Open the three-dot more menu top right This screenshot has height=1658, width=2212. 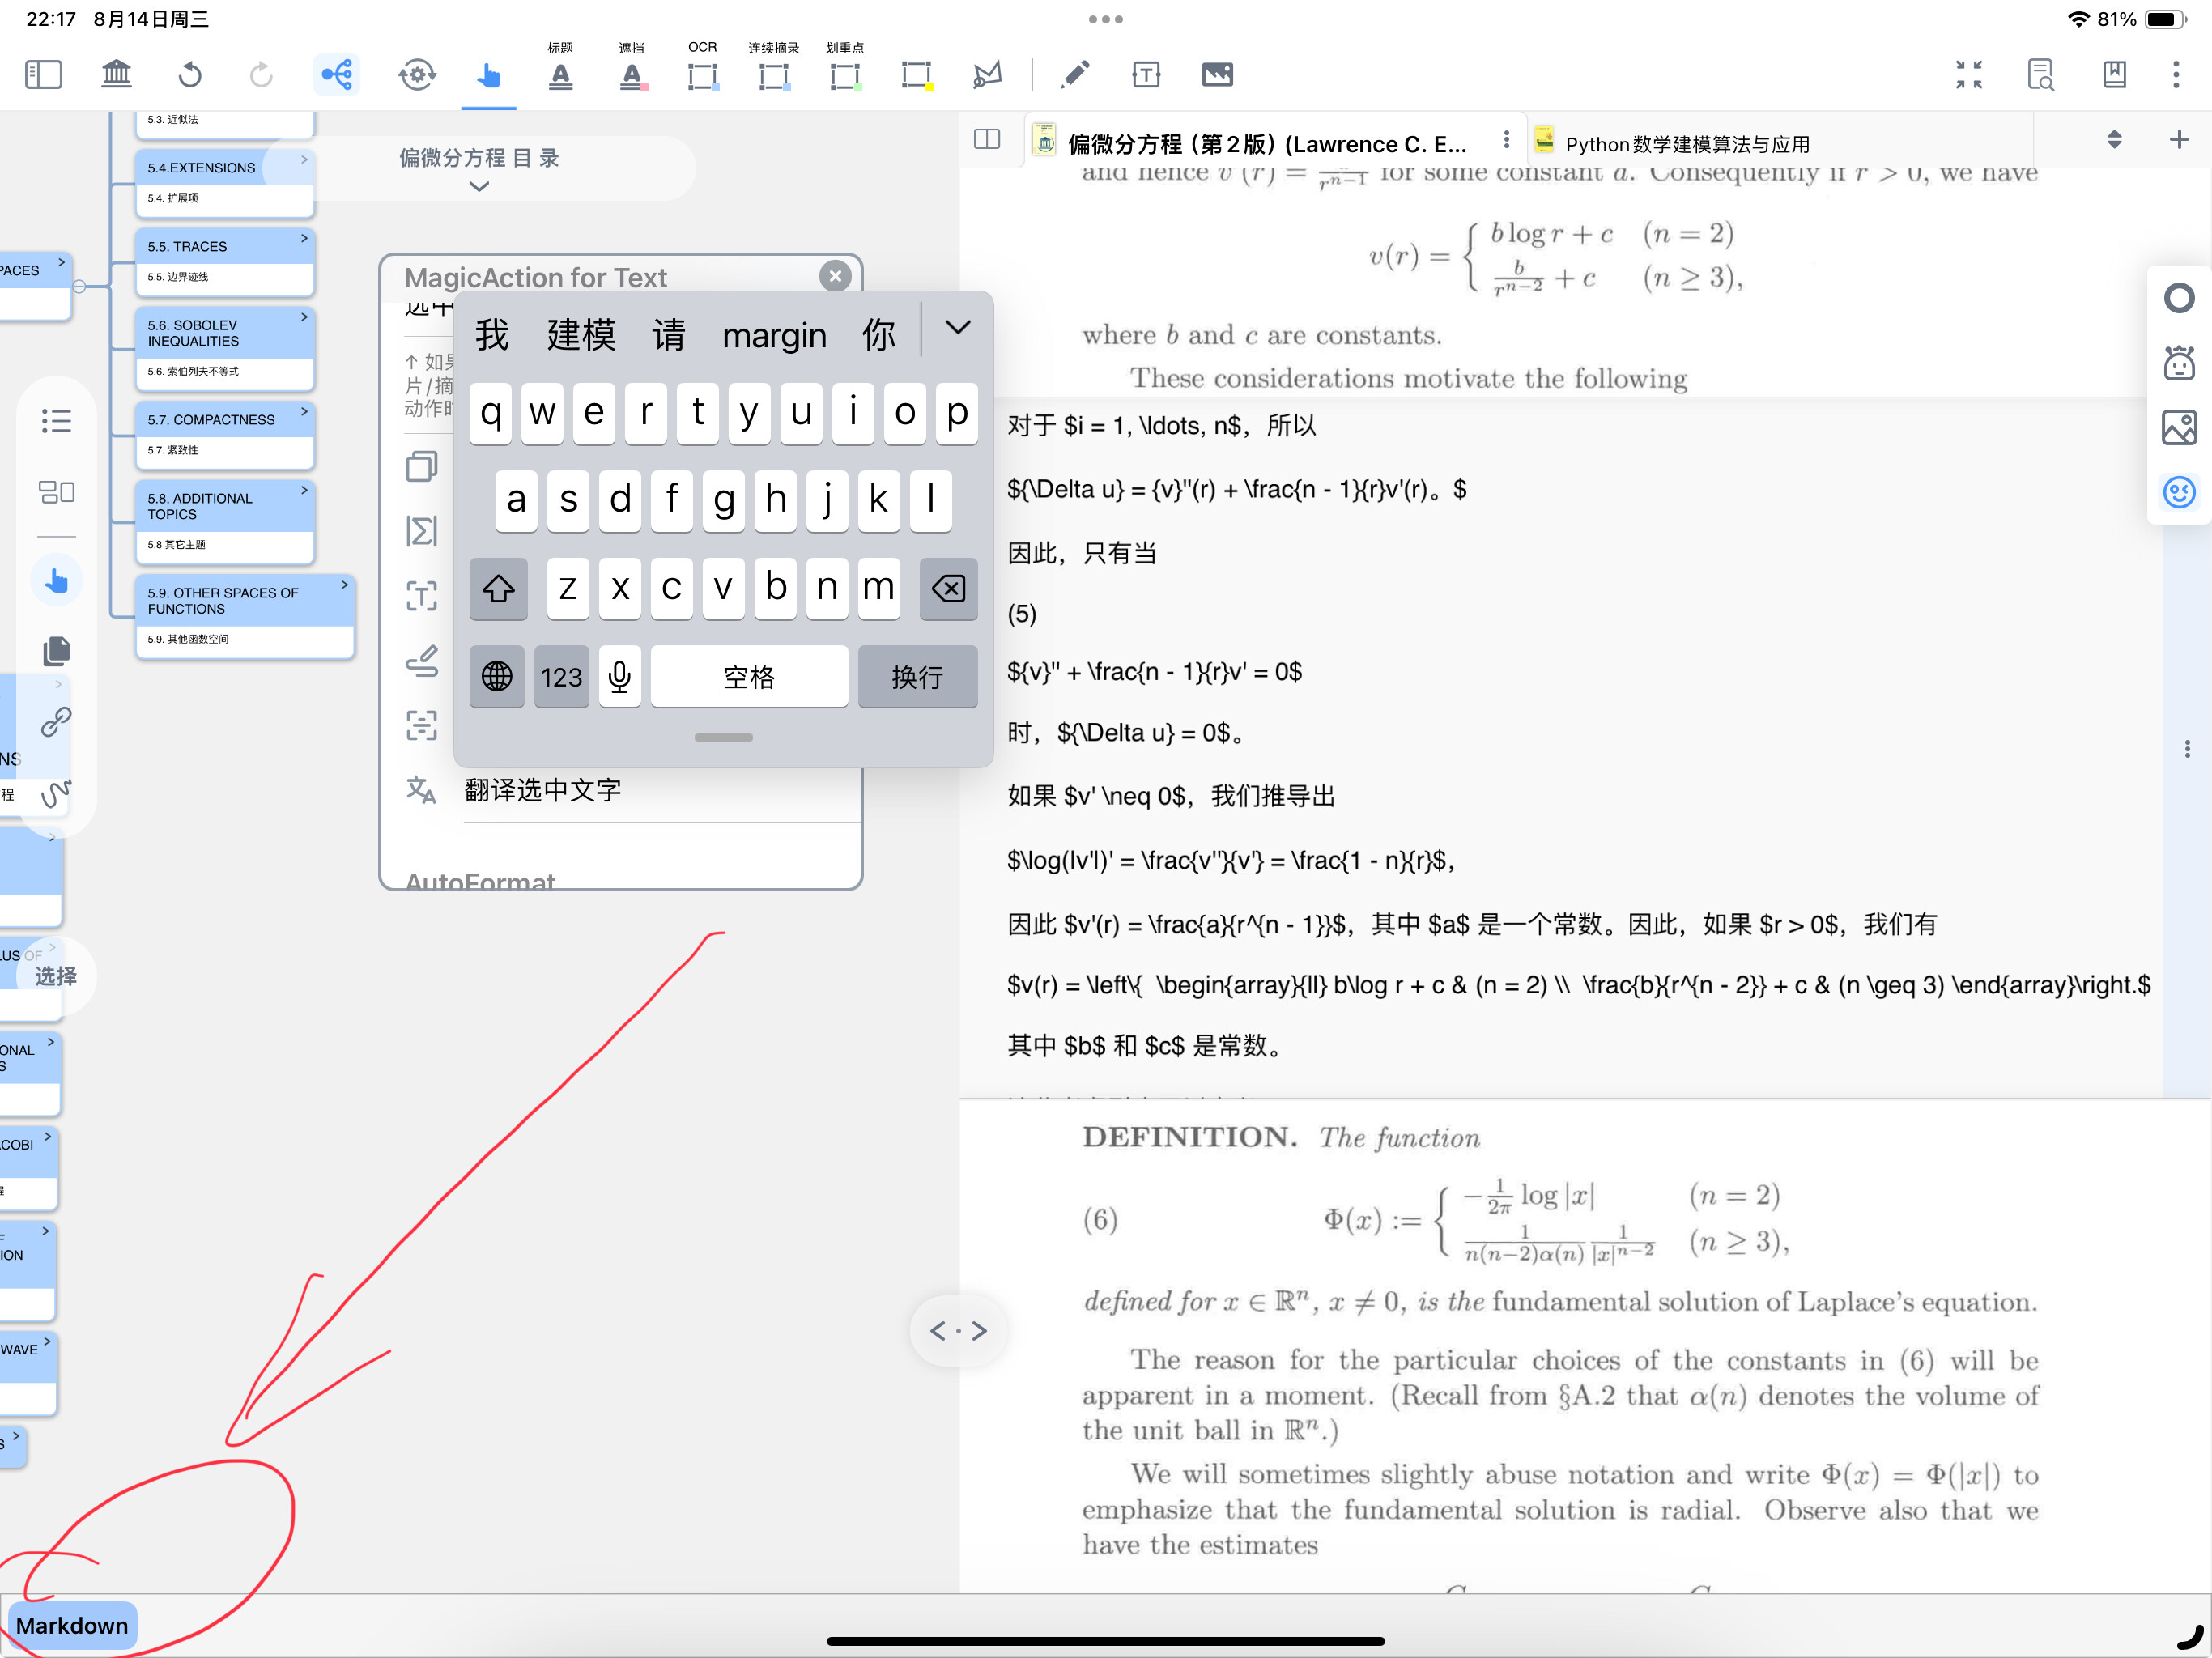coord(2176,75)
